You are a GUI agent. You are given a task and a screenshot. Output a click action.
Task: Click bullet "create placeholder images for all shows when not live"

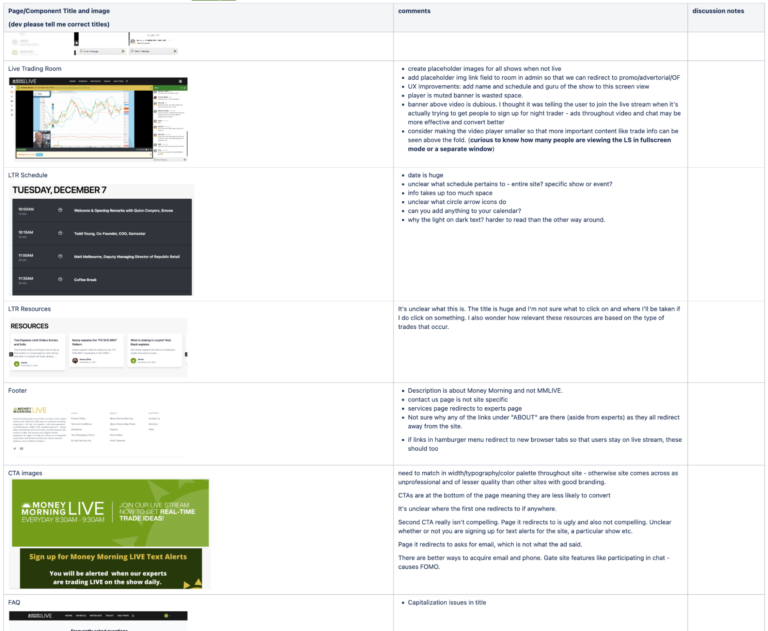pyautogui.click(x=484, y=69)
